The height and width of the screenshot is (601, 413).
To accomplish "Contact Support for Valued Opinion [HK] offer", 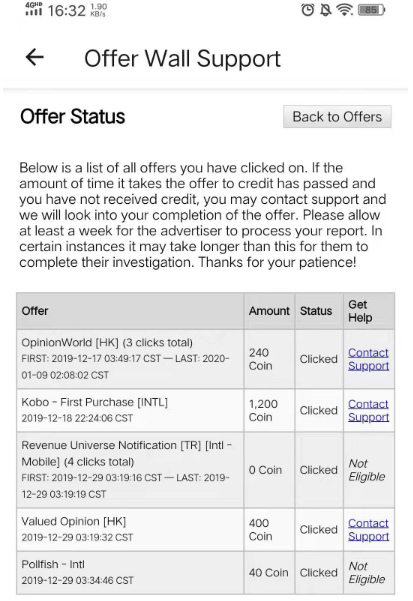I will [x=368, y=530].
